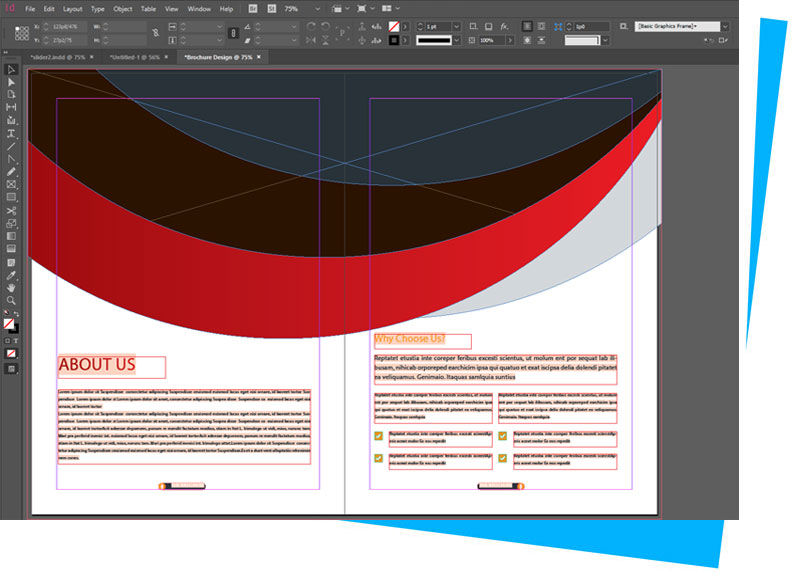The image size is (800, 572).
Task: Open the zoom level 75% dropdown
Action: coord(318,9)
